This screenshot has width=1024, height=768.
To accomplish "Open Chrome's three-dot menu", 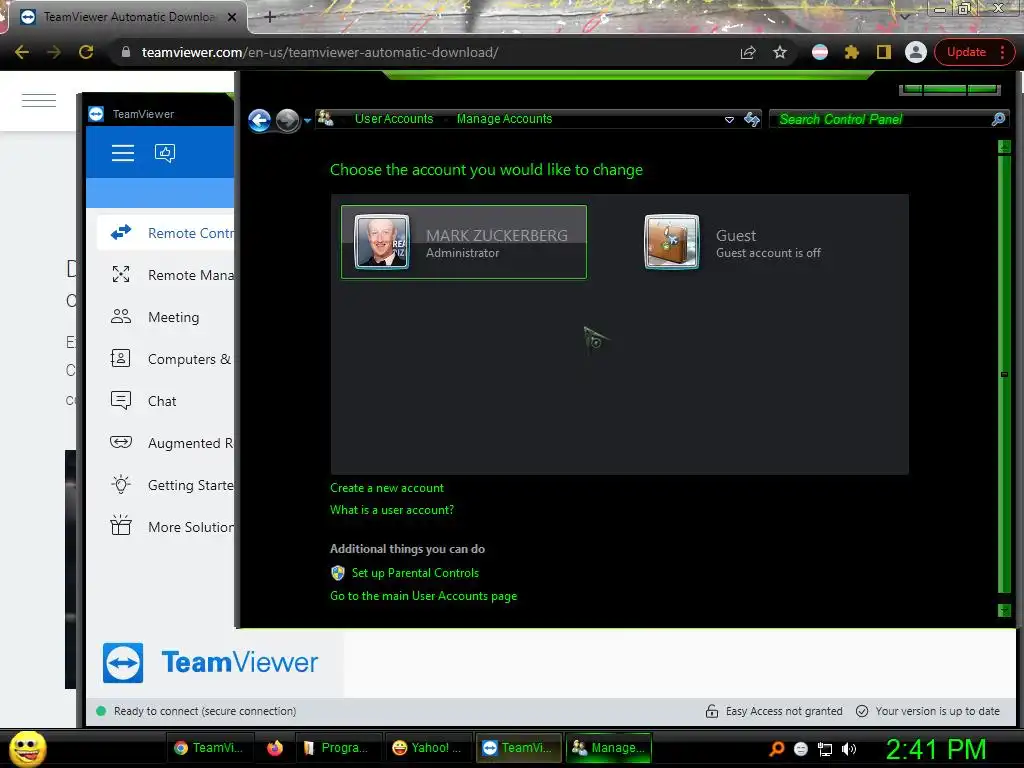I will tap(1002, 52).
